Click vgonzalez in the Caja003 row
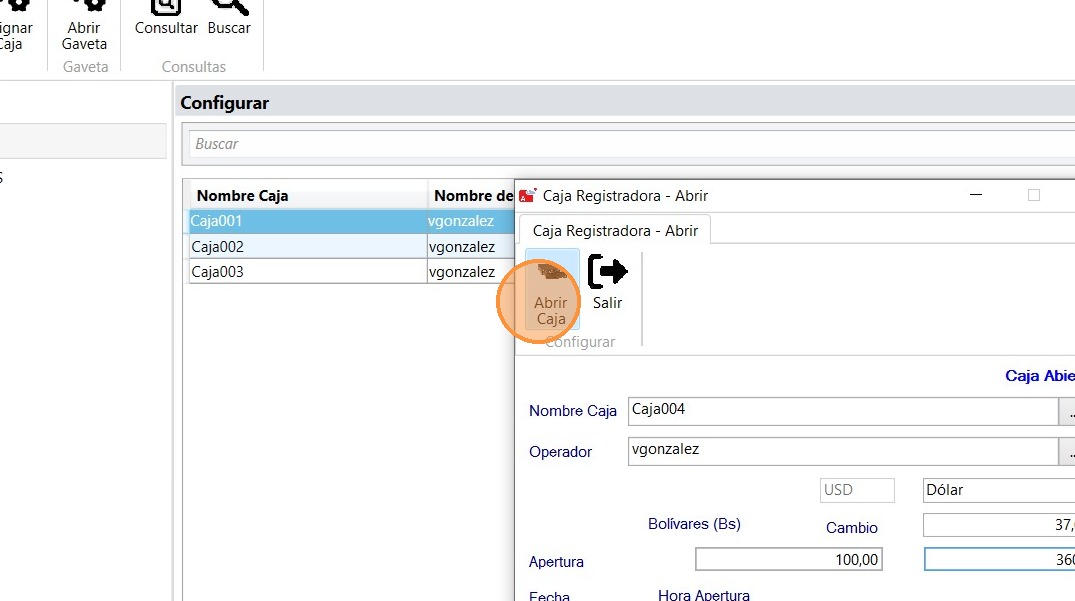1075x601 pixels. pos(461,272)
